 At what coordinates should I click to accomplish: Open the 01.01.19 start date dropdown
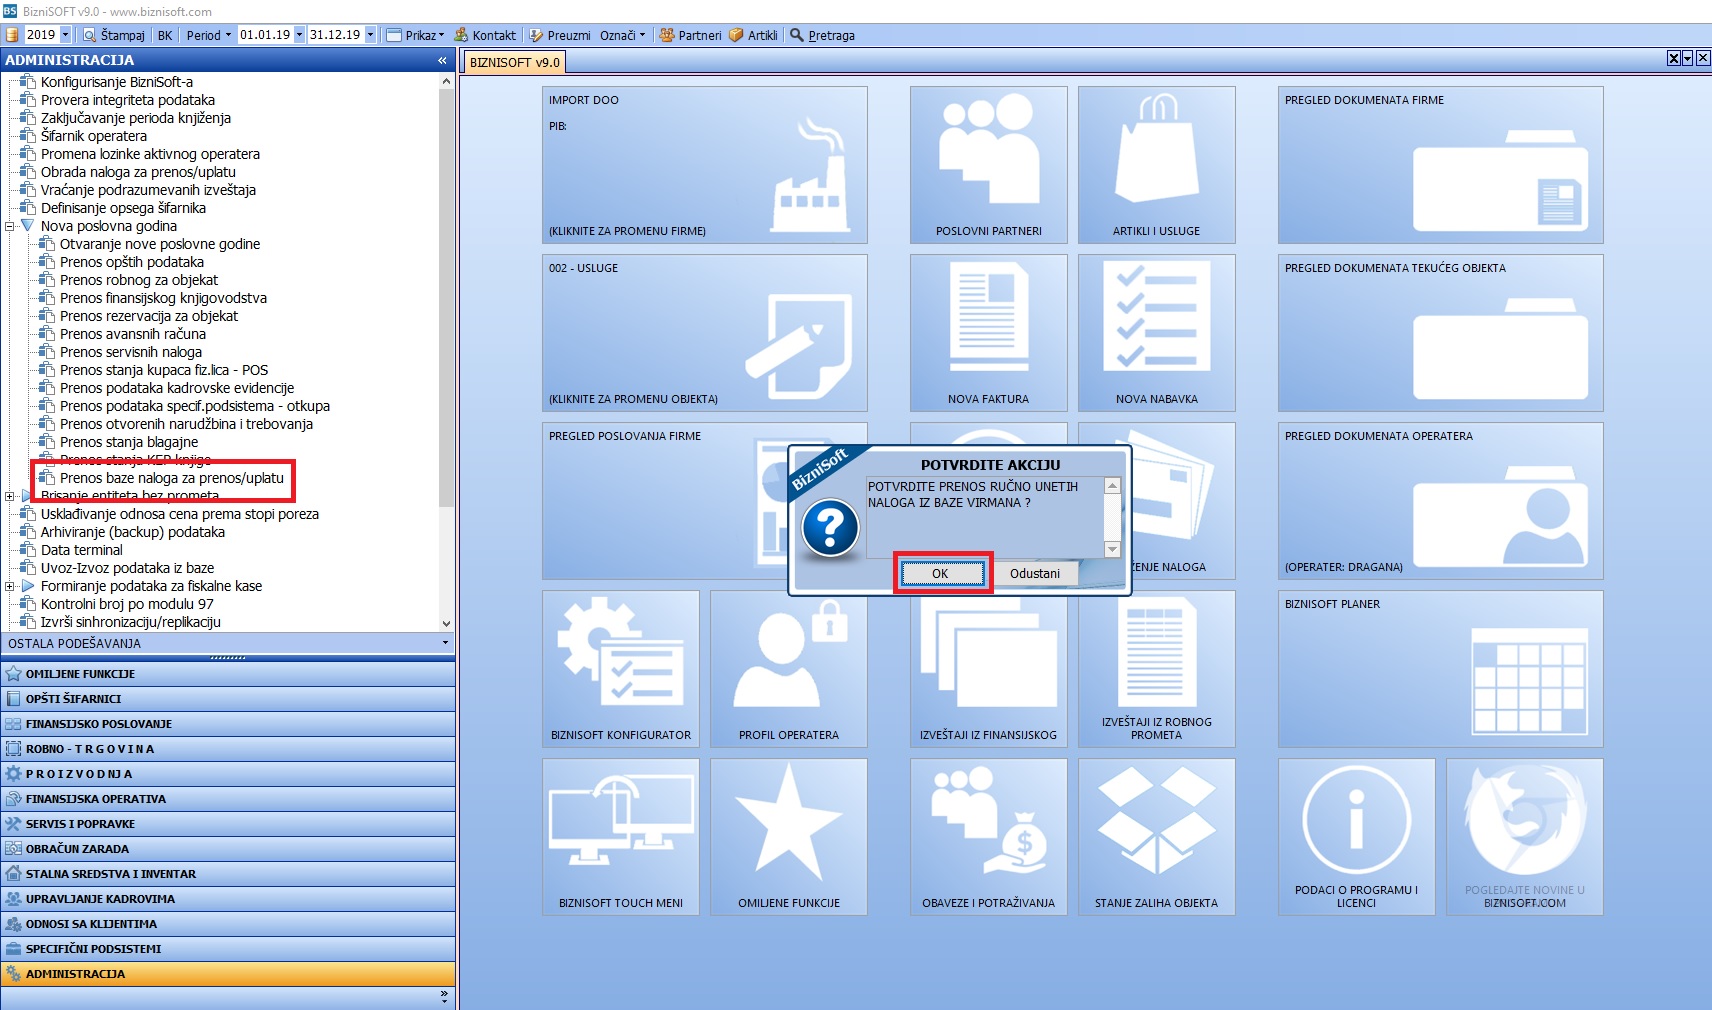pyautogui.click(x=300, y=35)
